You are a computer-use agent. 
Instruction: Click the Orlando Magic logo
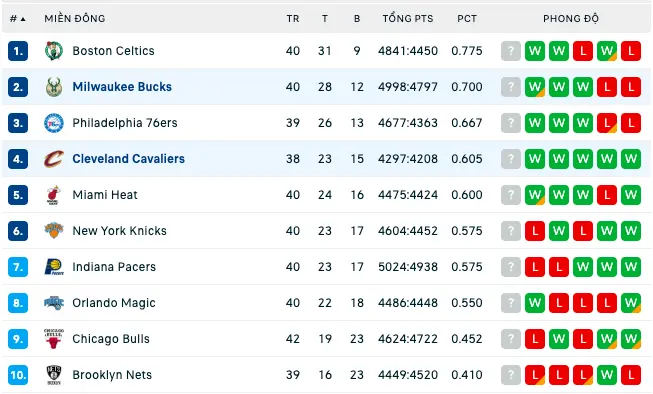[54, 303]
